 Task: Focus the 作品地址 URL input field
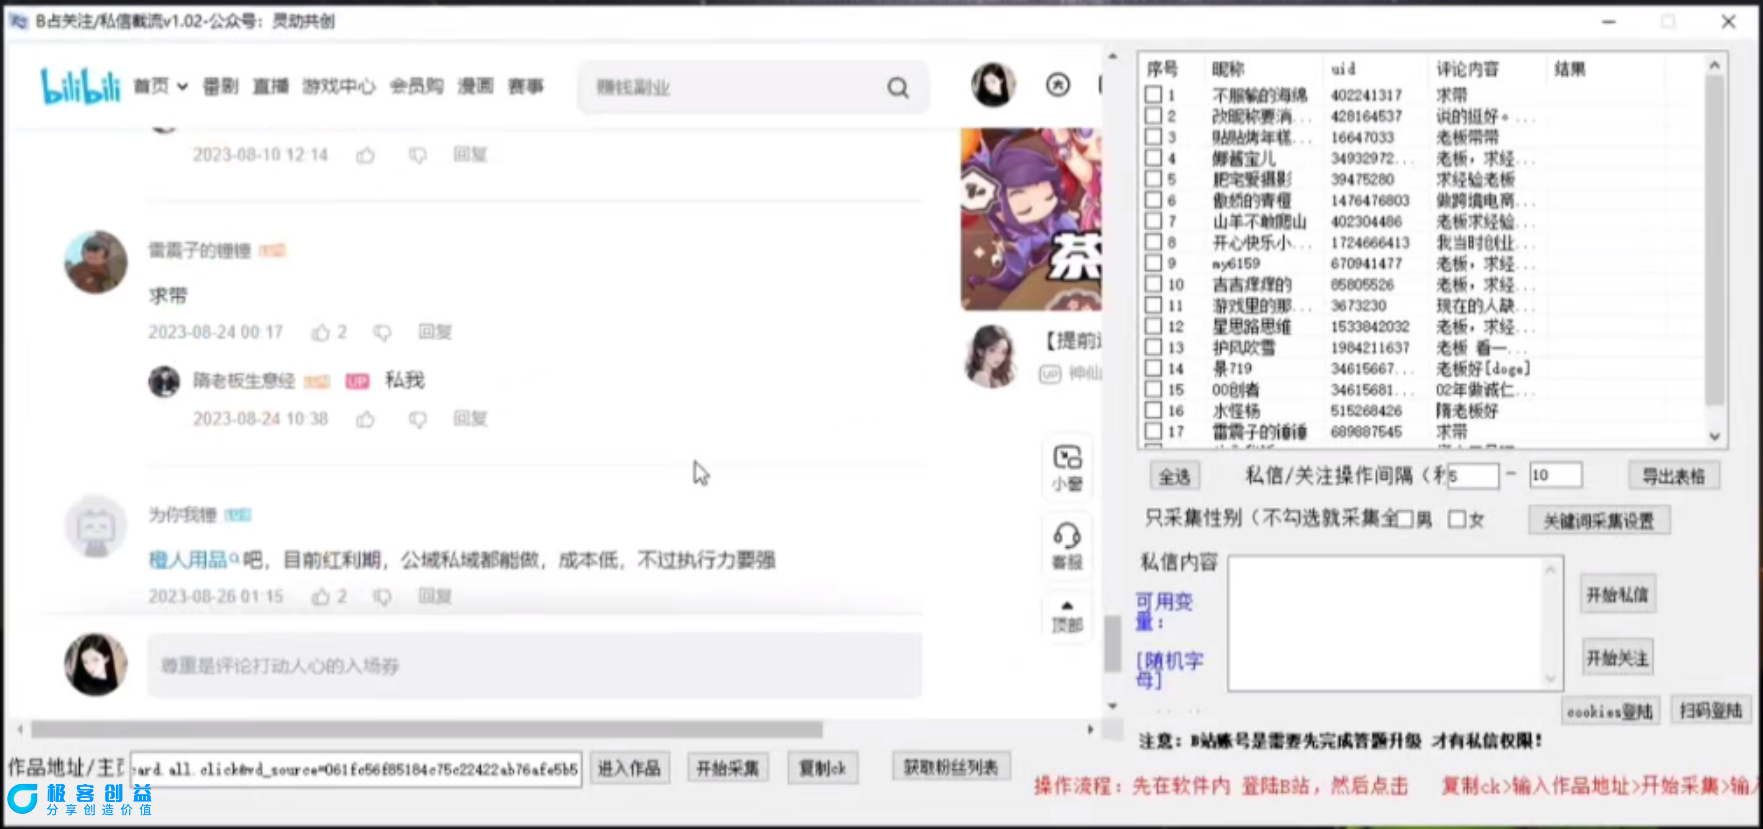click(356, 769)
